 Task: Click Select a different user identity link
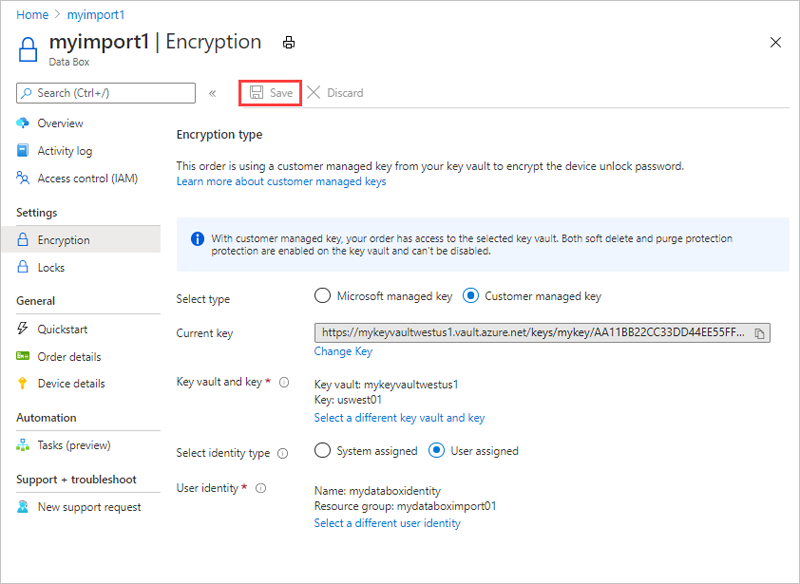click(387, 523)
